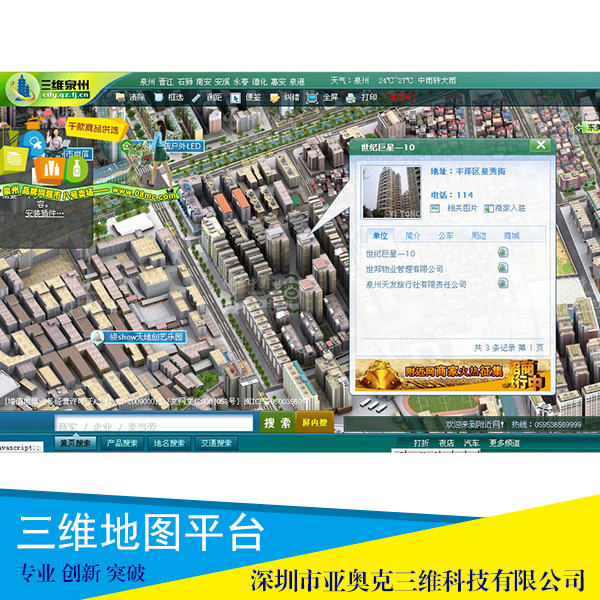Click the 商家入驻 merchant icon
Viewport: 600px width, 600px height.
coord(489,209)
